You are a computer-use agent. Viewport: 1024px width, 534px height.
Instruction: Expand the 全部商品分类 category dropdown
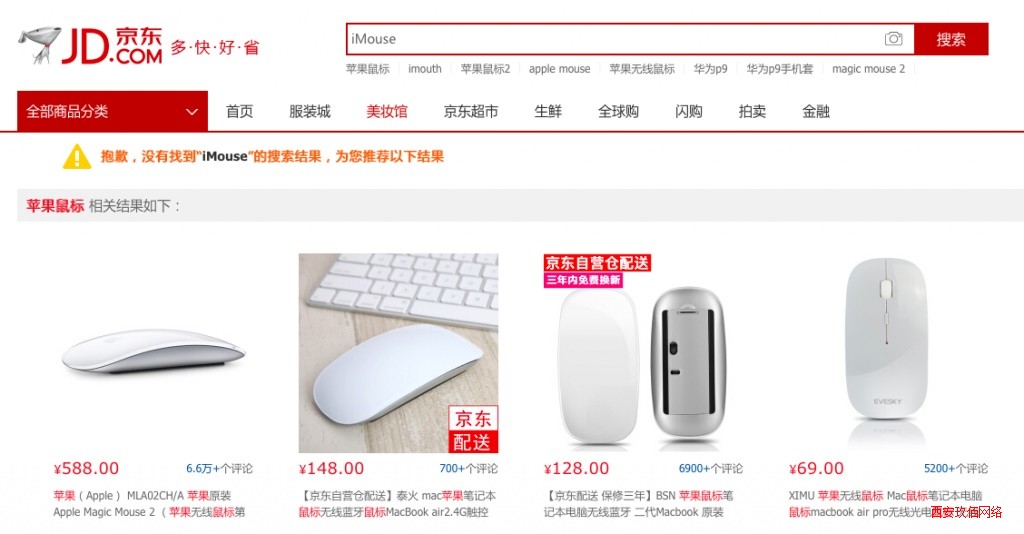tap(112, 112)
